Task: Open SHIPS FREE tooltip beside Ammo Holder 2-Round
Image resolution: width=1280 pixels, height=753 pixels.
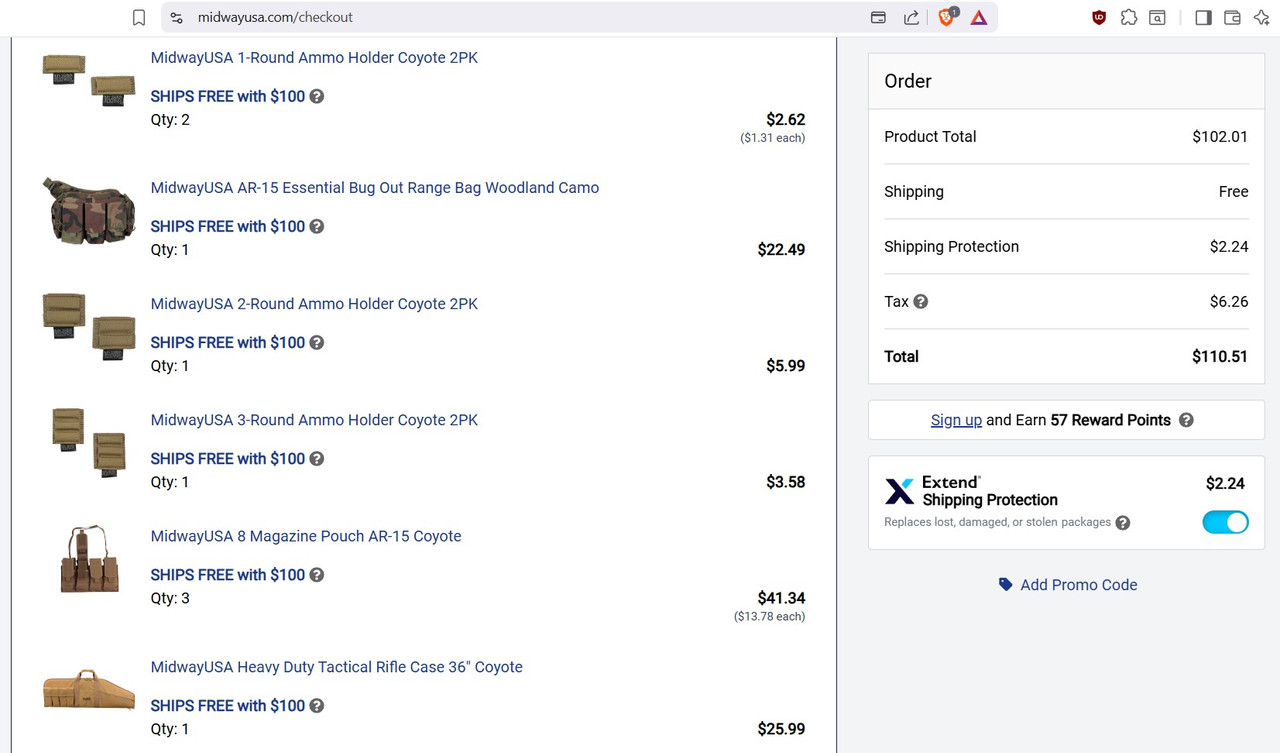Action: 317,342
